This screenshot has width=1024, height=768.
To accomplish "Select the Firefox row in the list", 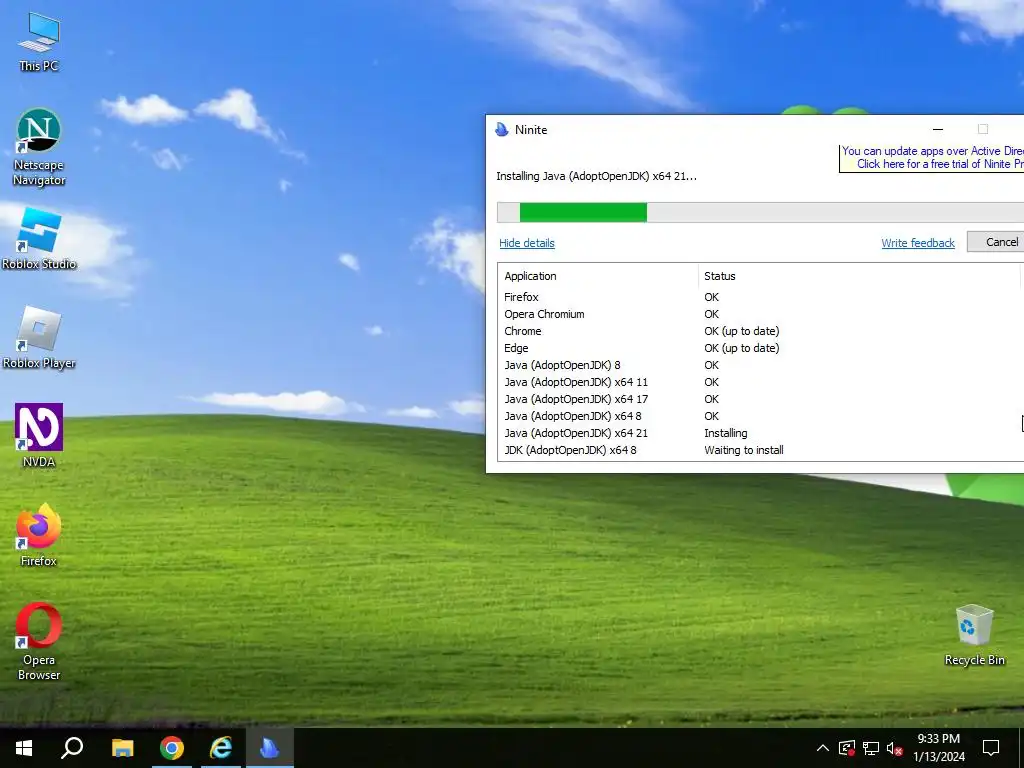I will coord(760,297).
